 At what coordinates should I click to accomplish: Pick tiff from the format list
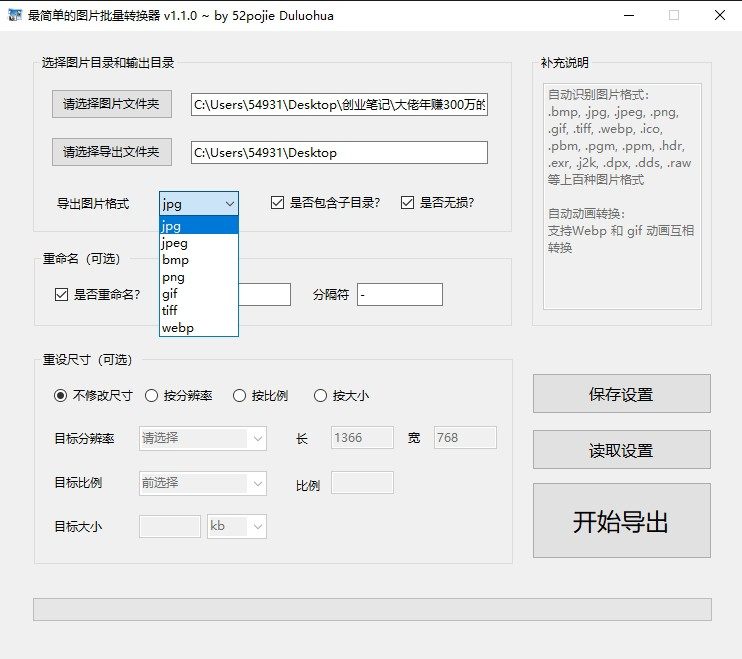coord(199,310)
